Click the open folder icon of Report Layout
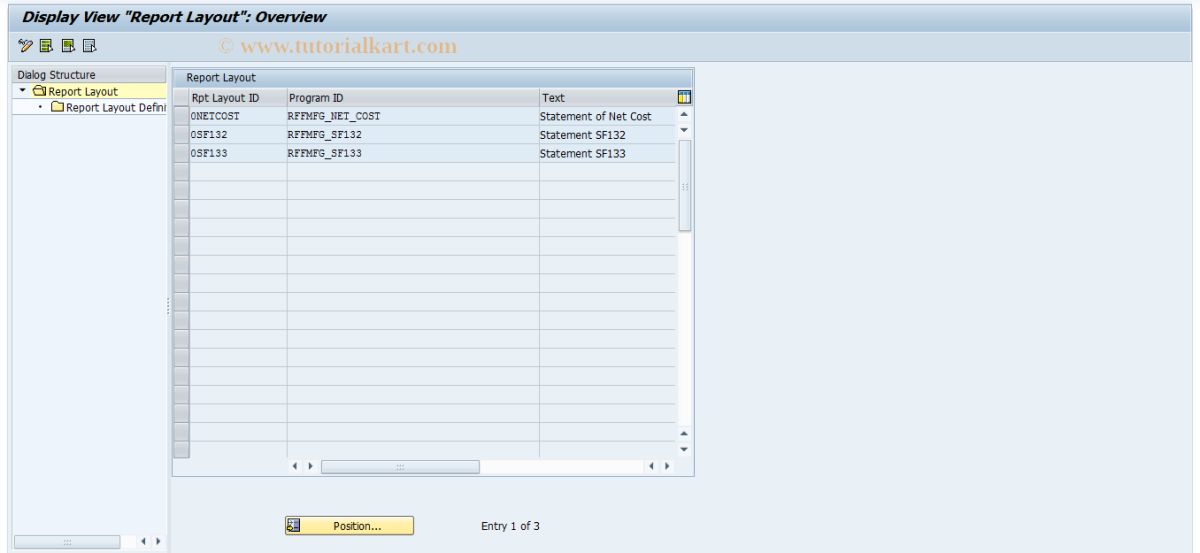The width and height of the screenshot is (1200, 553). [x=38, y=92]
